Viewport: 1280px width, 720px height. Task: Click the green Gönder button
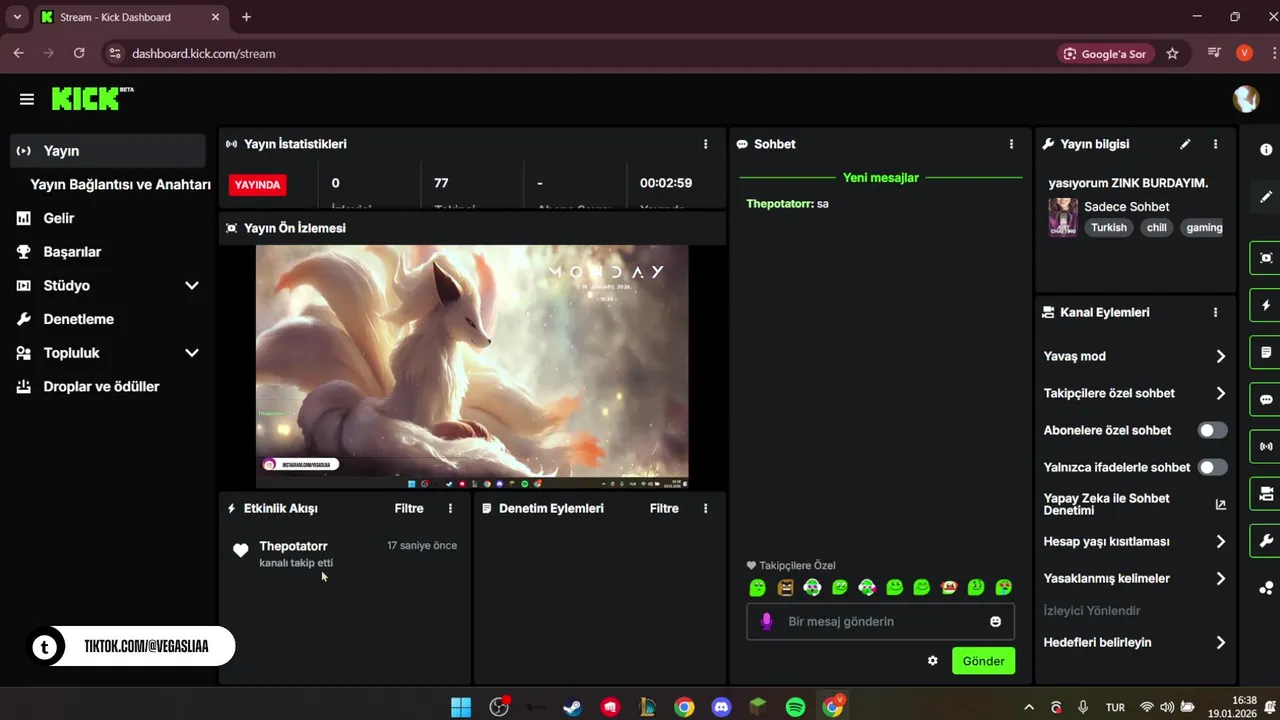(983, 661)
